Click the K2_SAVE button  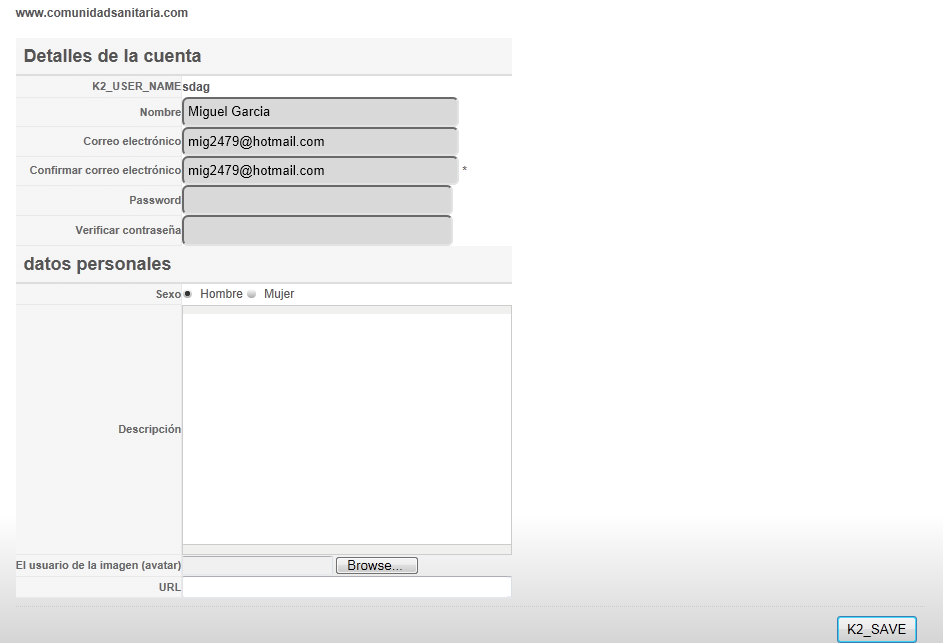point(876,629)
